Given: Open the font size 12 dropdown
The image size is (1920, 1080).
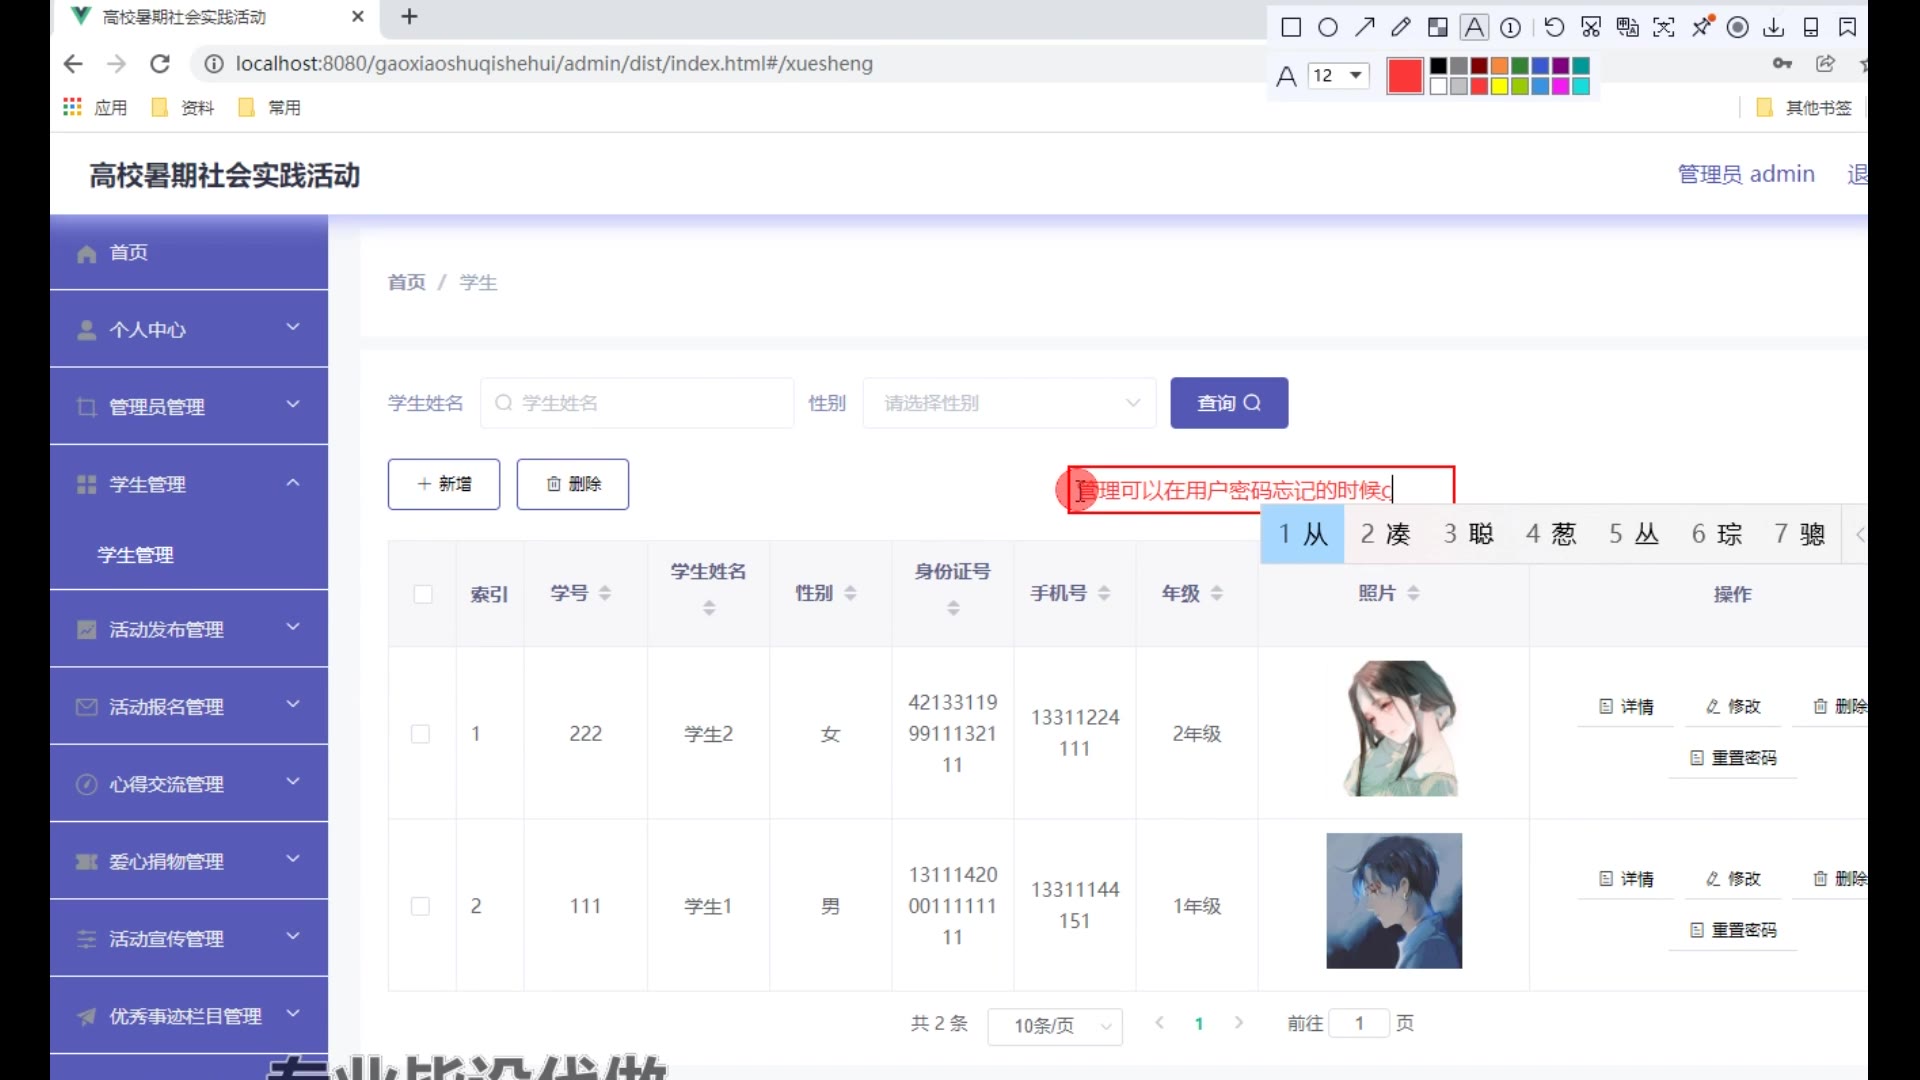Looking at the screenshot, I should pyautogui.click(x=1338, y=75).
